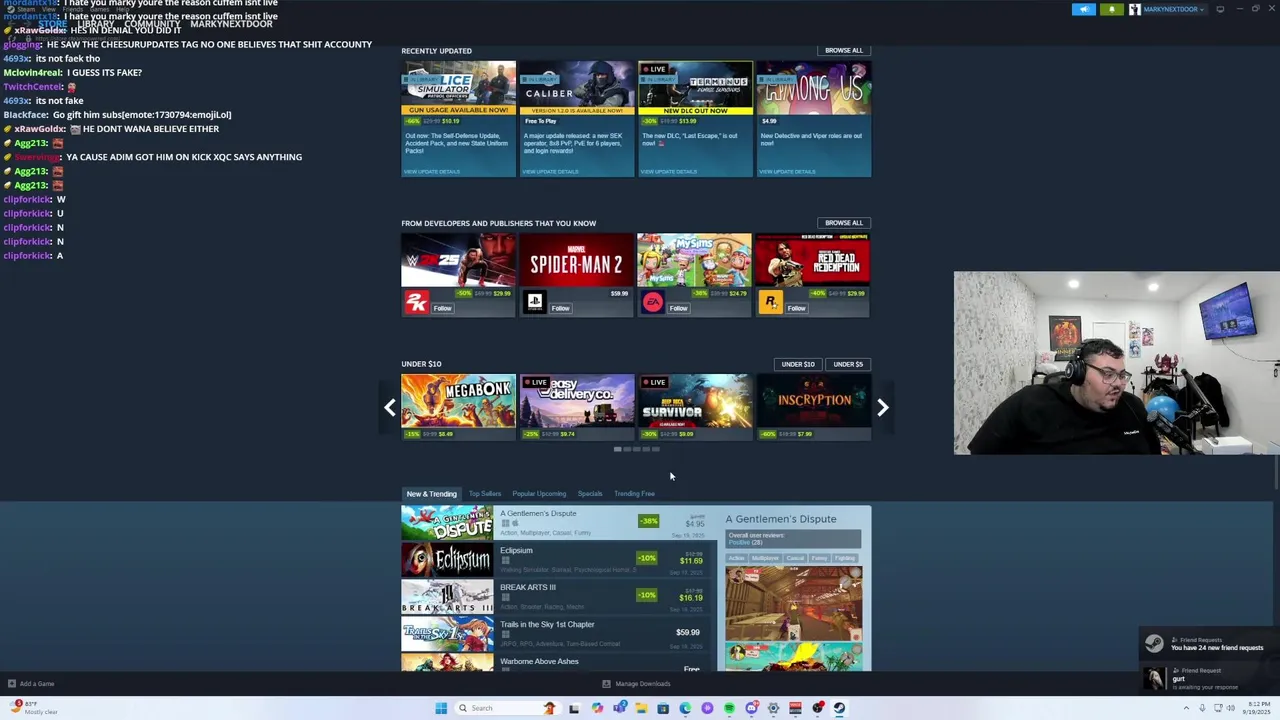View update details for Terminus
This screenshot has height=720, width=1280.
coord(668,171)
